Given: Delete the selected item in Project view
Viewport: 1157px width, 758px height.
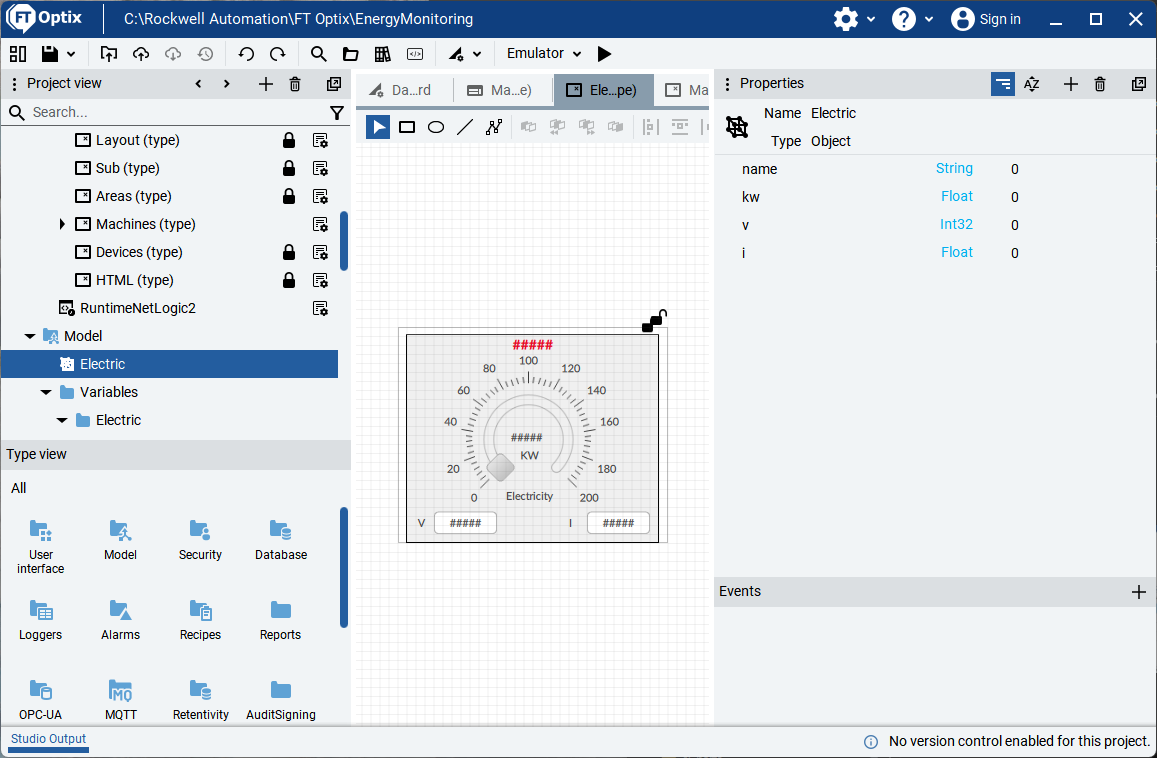Looking at the screenshot, I should (295, 84).
